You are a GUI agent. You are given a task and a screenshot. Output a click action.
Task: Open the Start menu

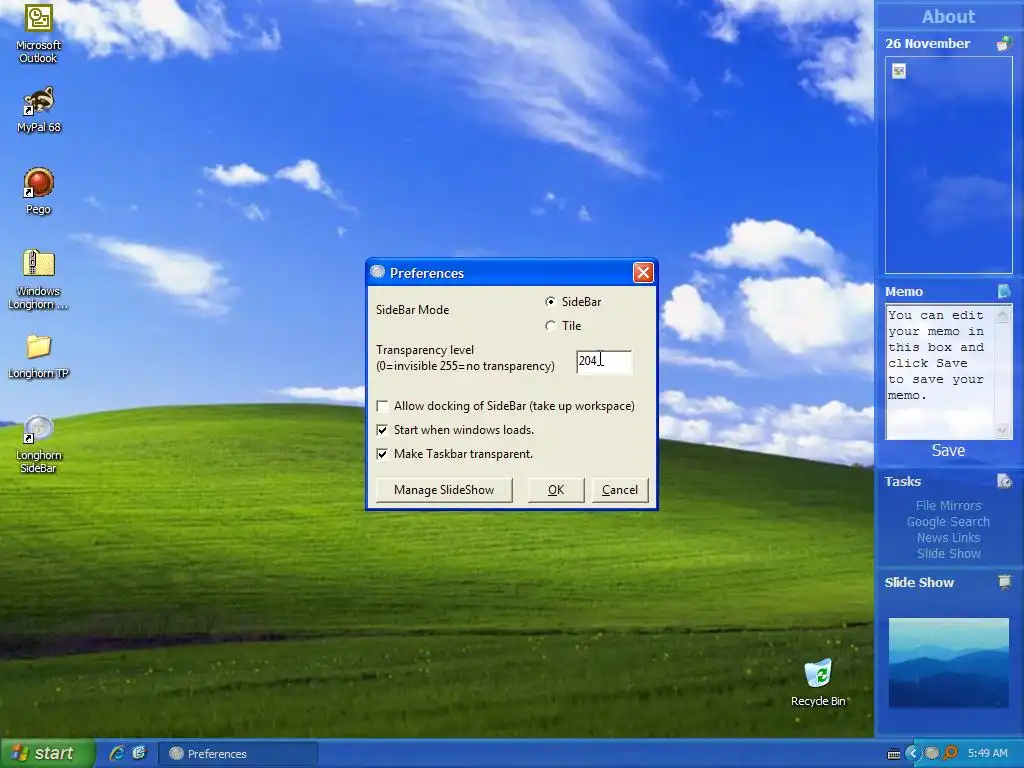tap(47, 754)
